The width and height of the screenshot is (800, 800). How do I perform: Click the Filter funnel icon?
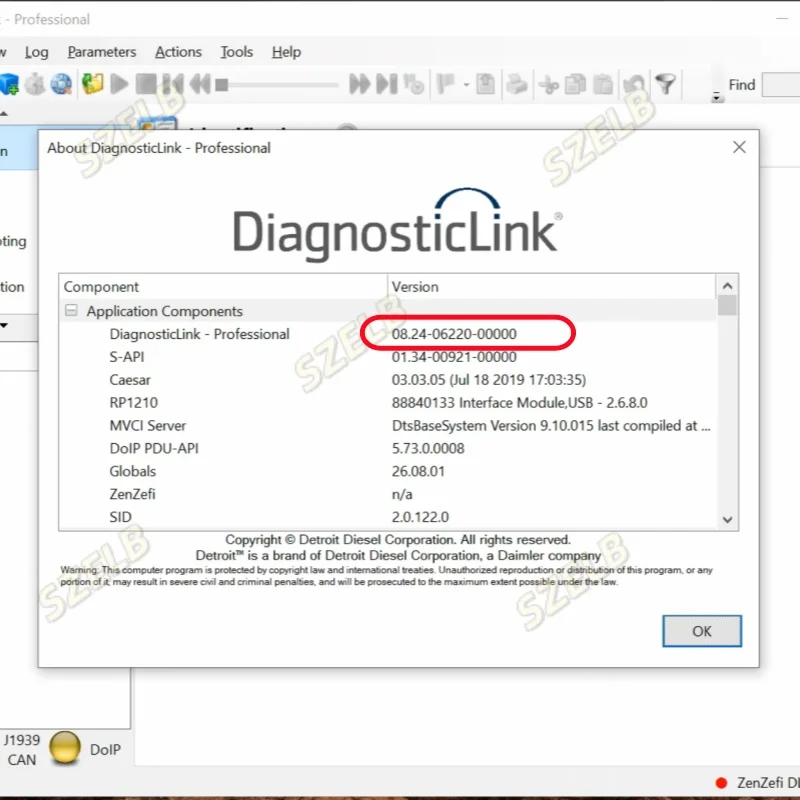[666, 84]
